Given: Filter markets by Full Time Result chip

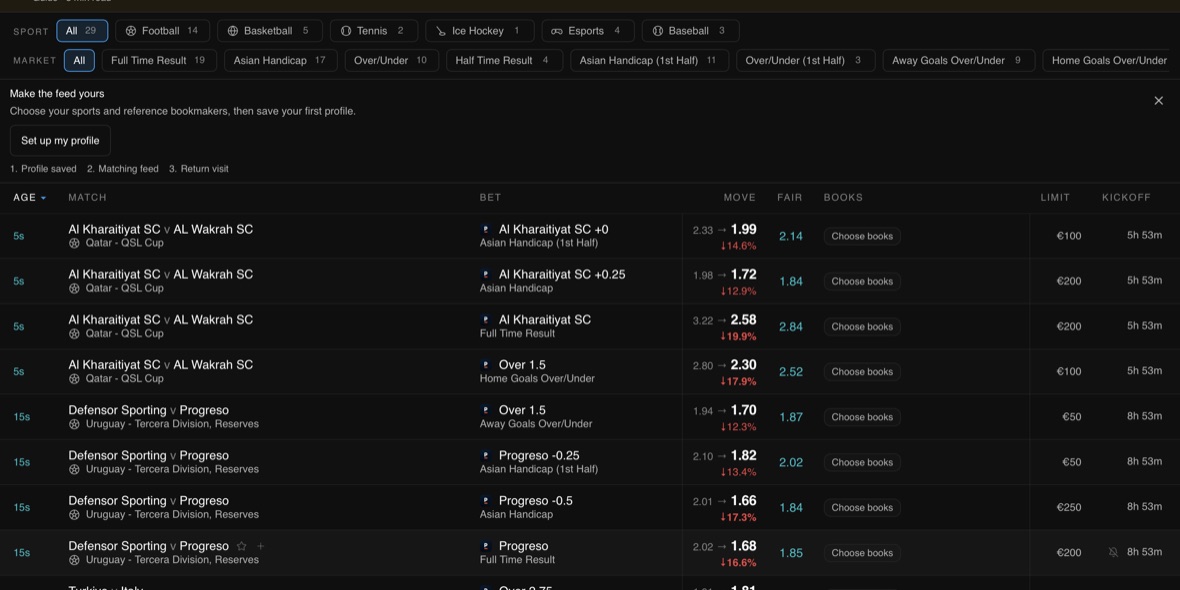Looking at the screenshot, I should 159,60.
